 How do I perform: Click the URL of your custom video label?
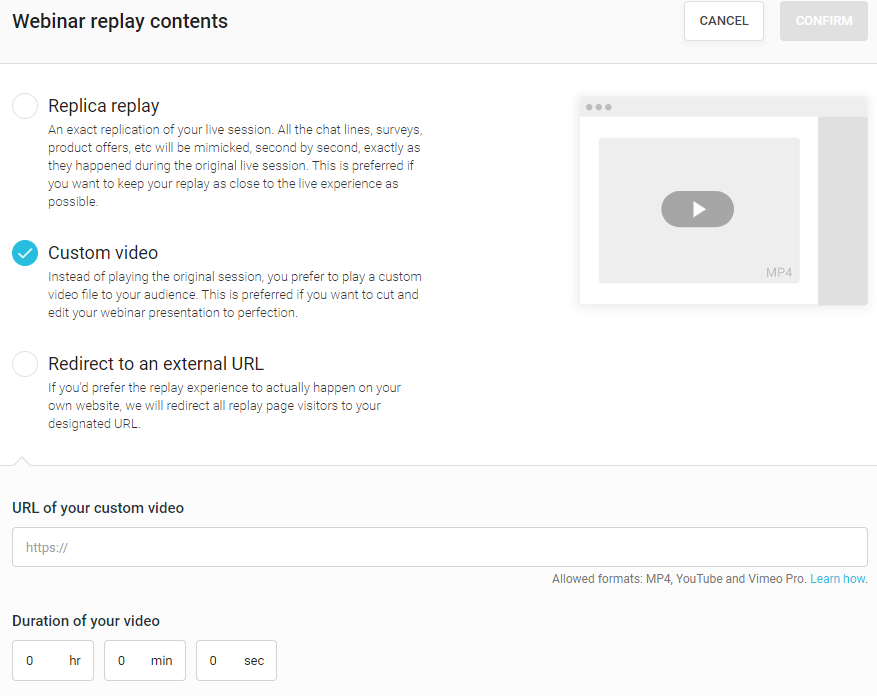[98, 507]
